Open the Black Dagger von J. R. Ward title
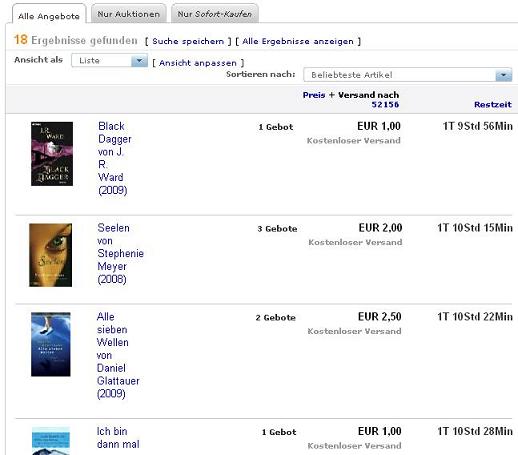 [x=115, y=158]
